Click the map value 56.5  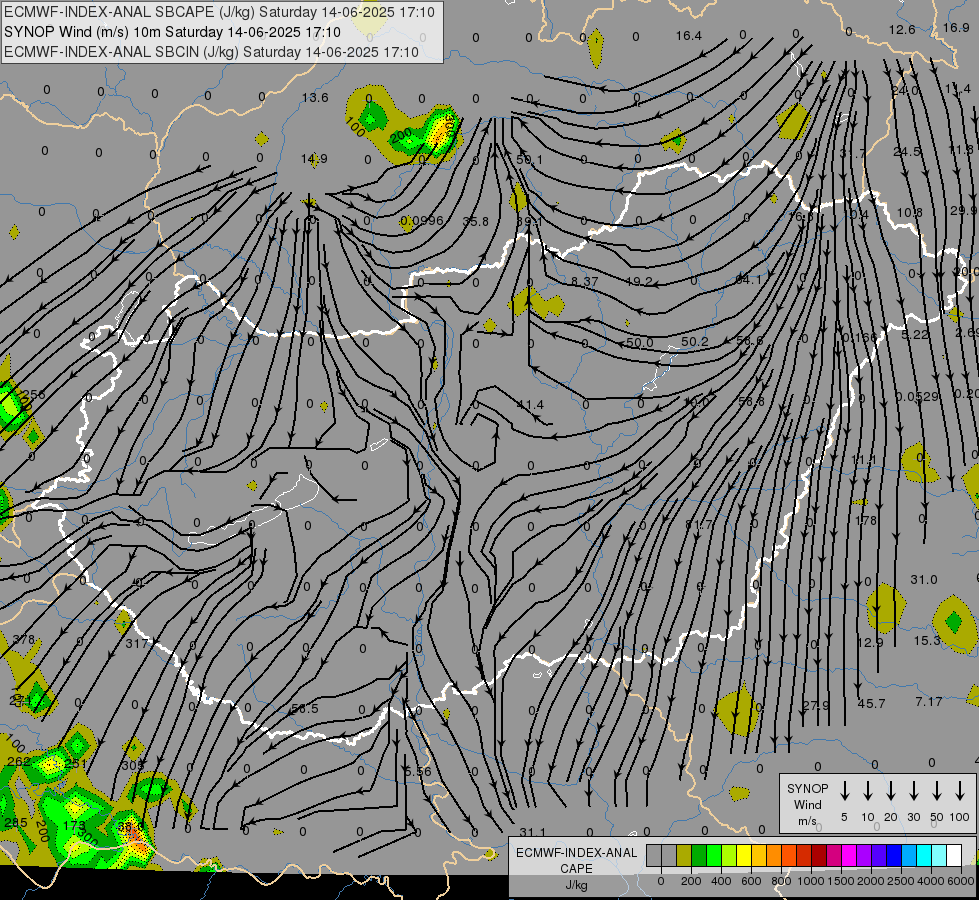(x=305, y=709)
